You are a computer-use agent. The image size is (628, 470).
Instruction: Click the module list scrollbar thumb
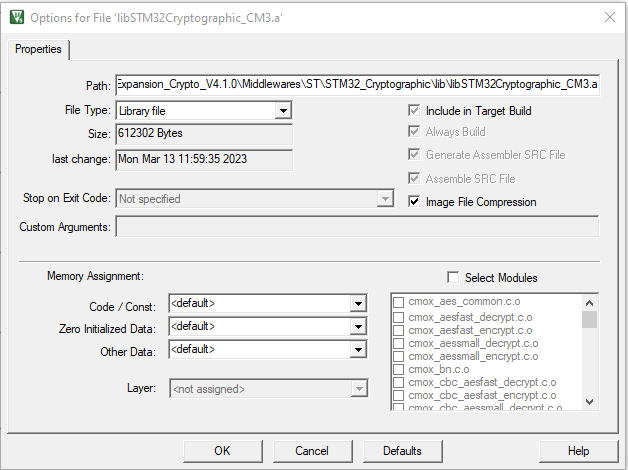pos(589,319)
